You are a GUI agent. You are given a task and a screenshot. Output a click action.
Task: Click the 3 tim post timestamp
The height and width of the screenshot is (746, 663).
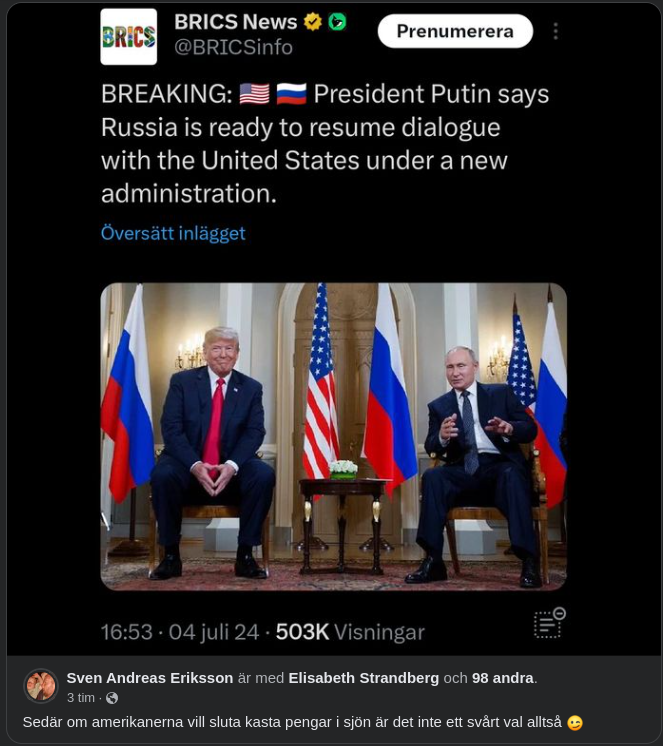80,697
